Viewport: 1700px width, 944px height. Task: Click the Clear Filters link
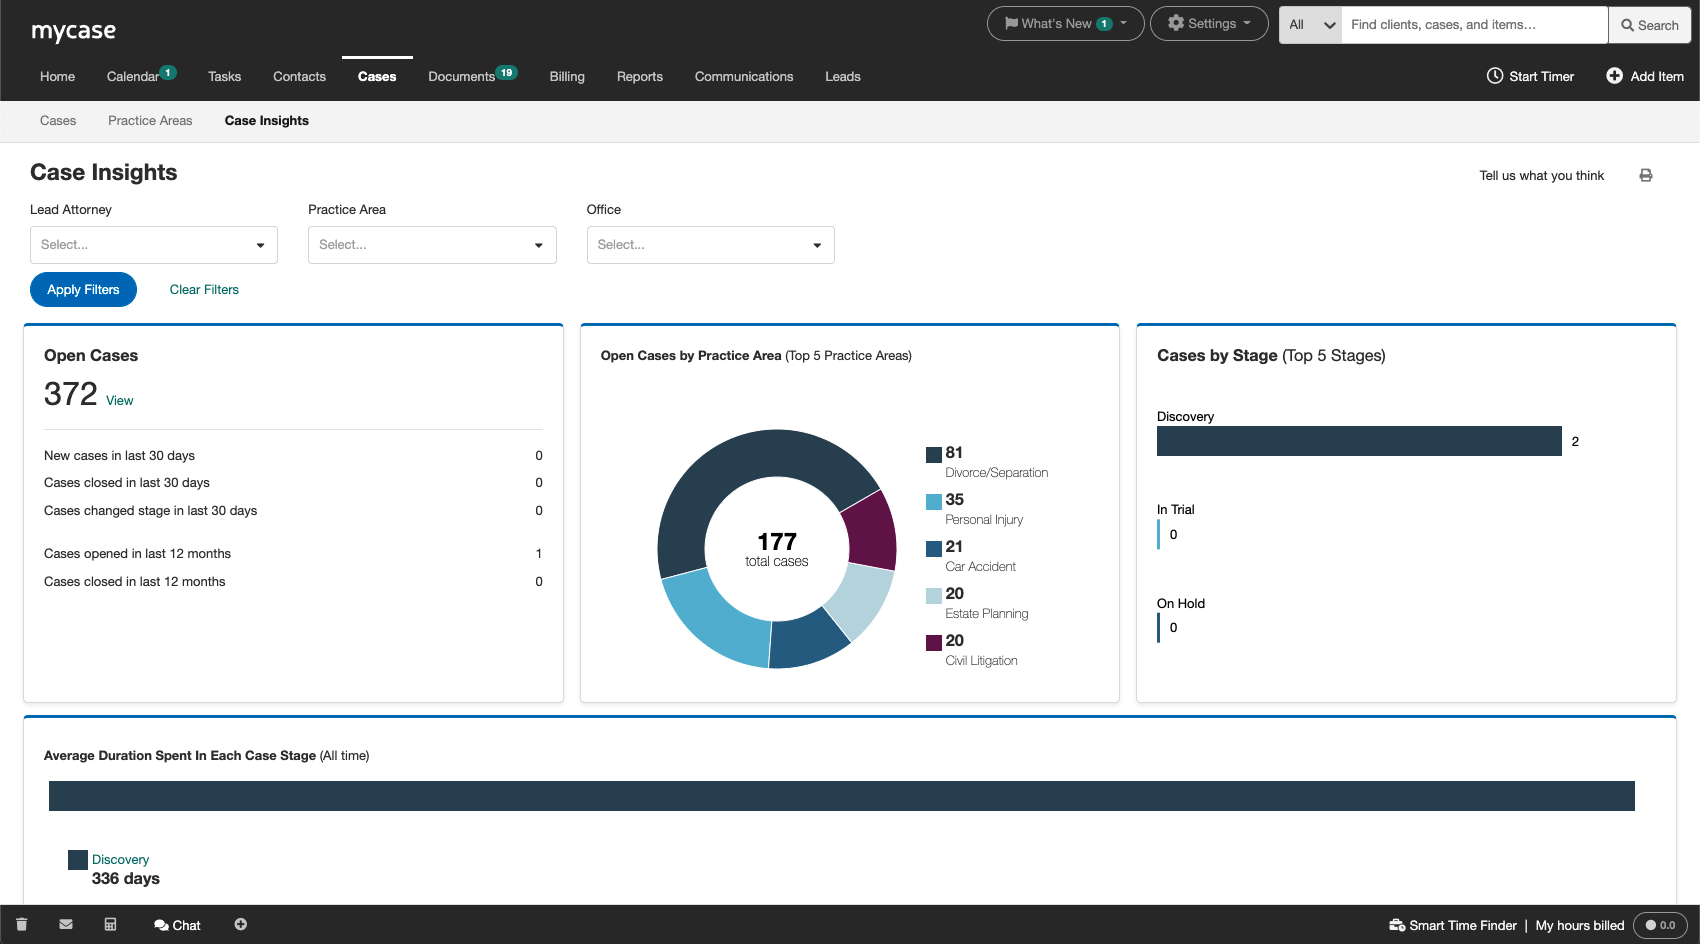coord(204,290)
